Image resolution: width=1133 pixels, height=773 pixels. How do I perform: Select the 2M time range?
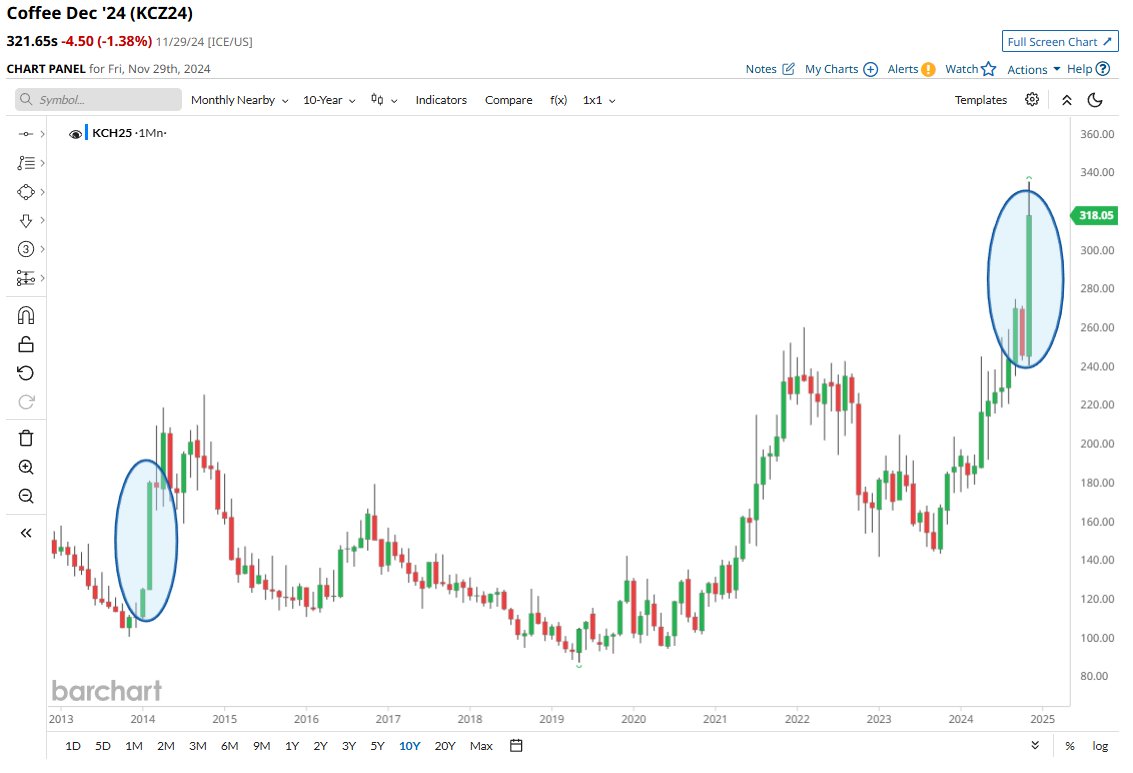pyautogui.click(x=165, y=746)
